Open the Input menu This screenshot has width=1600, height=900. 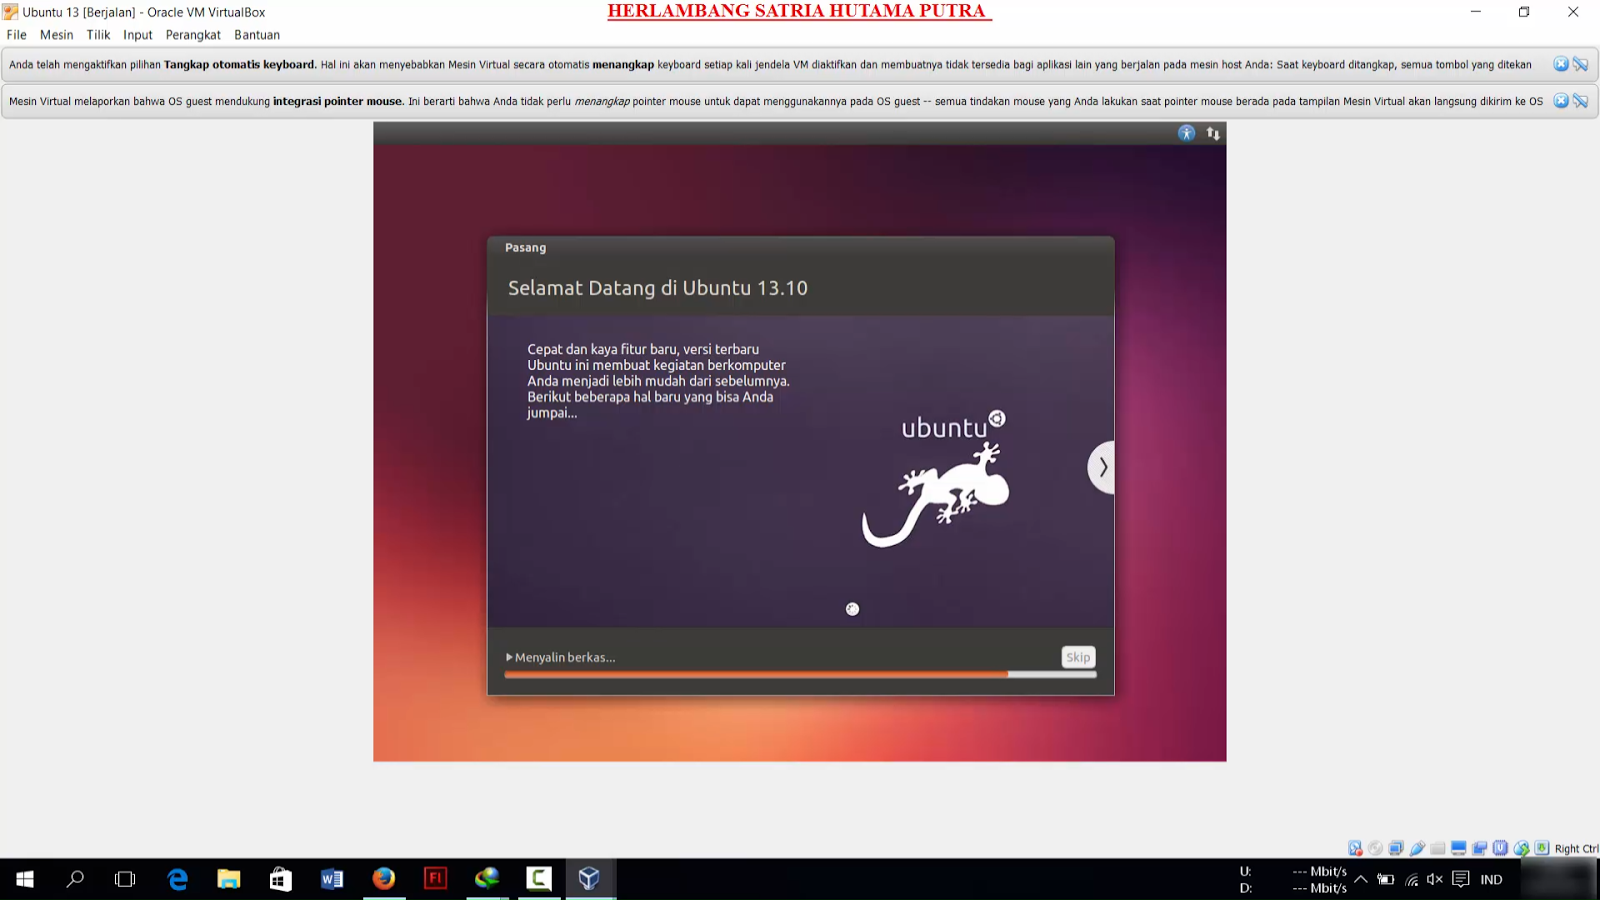point(138,35)
